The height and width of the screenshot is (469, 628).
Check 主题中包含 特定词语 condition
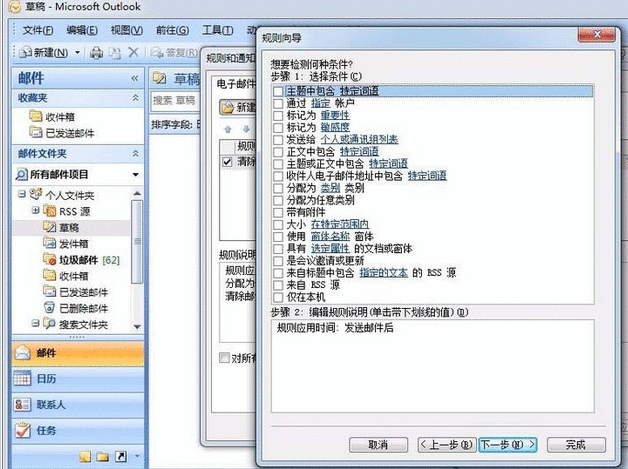(278, 91)
